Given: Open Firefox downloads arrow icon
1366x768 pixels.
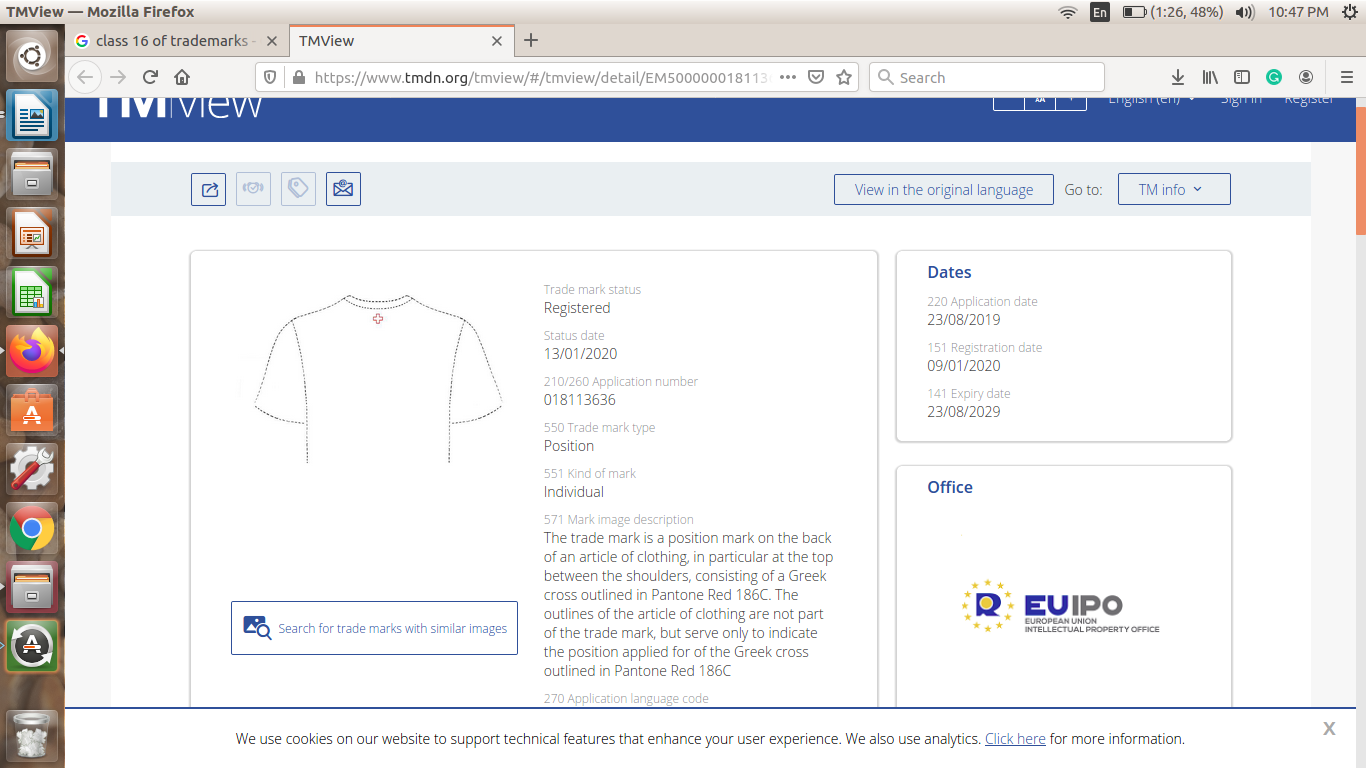Looking at the screenshot, I should (x=1178, y=77).
